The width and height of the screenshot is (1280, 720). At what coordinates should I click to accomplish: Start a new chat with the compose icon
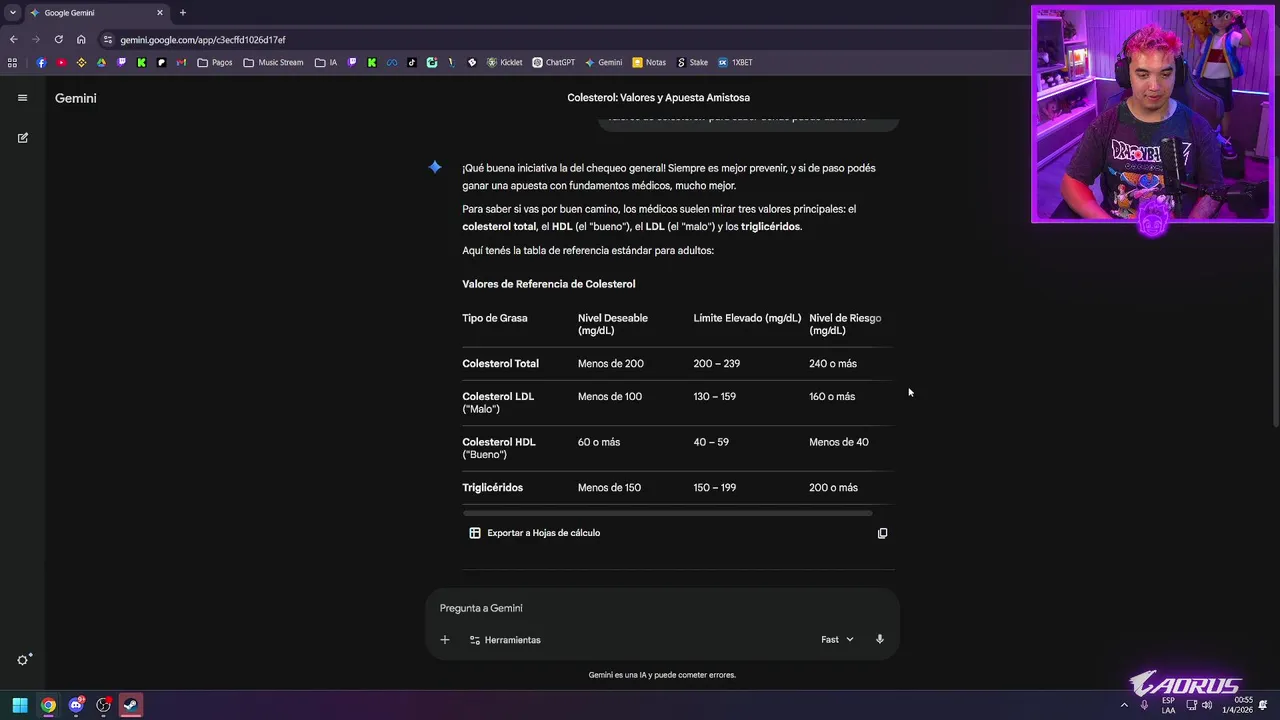pyautogui.click(x=22, y=138)
